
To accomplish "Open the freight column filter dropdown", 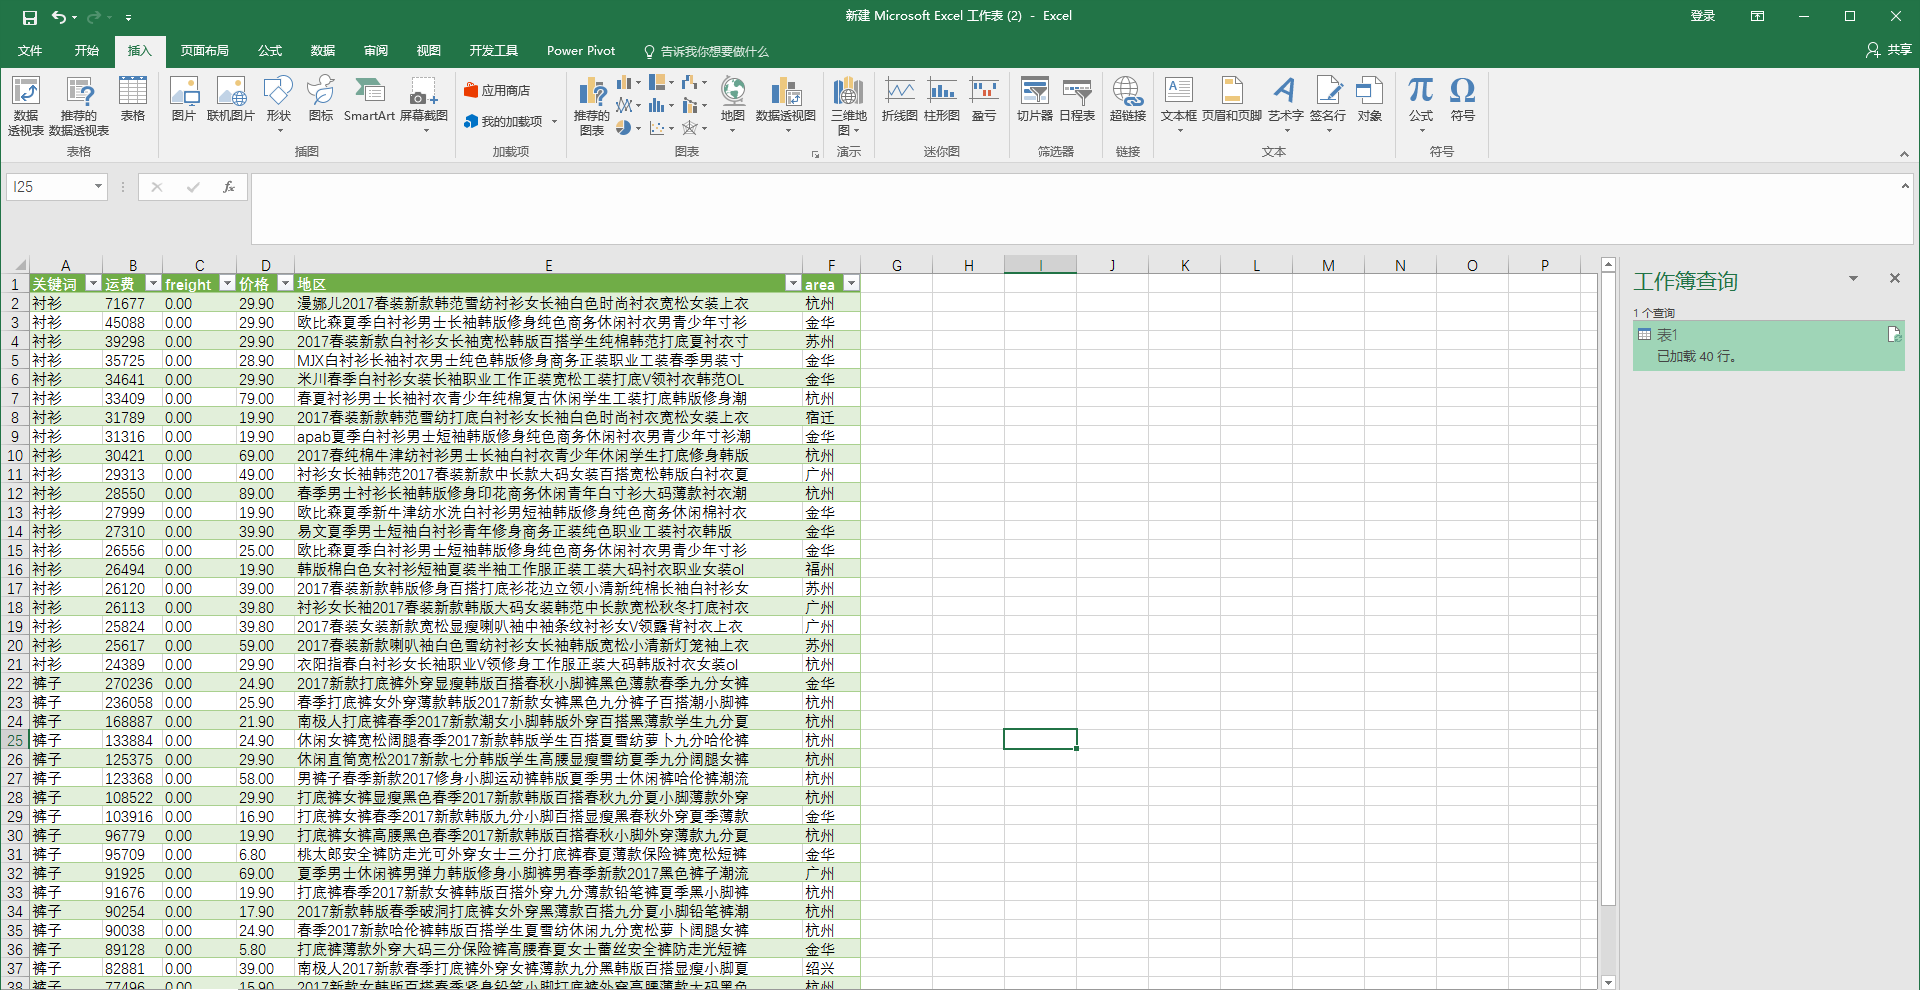I will 227,284.
